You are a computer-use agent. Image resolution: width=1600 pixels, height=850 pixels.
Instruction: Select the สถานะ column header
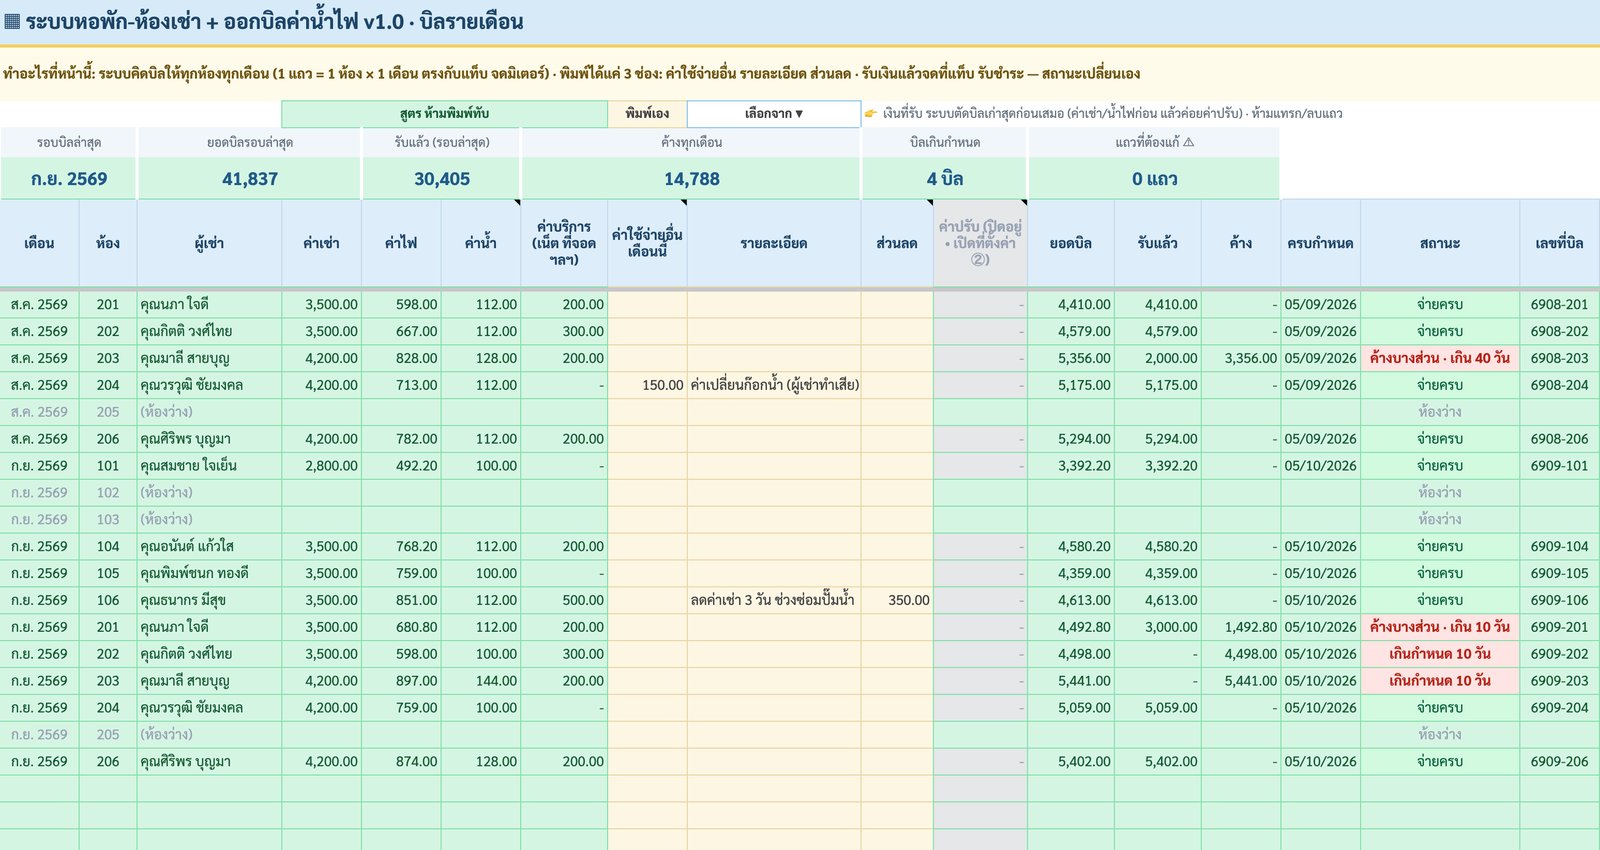tap(1440, 243)
